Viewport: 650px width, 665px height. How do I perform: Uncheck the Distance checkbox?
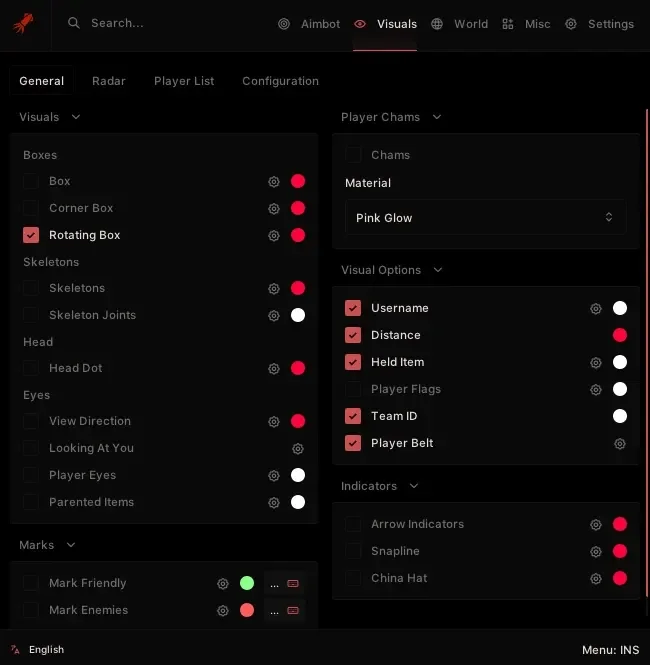click(353, 335)
